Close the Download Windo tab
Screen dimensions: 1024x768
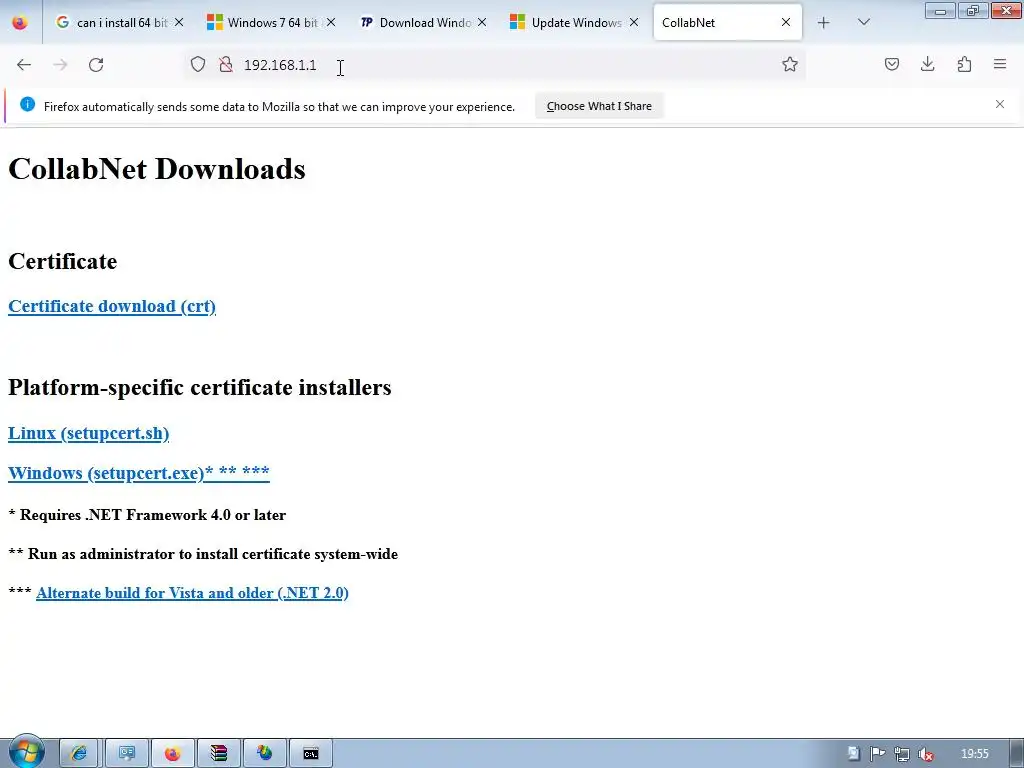pos(482,23)
